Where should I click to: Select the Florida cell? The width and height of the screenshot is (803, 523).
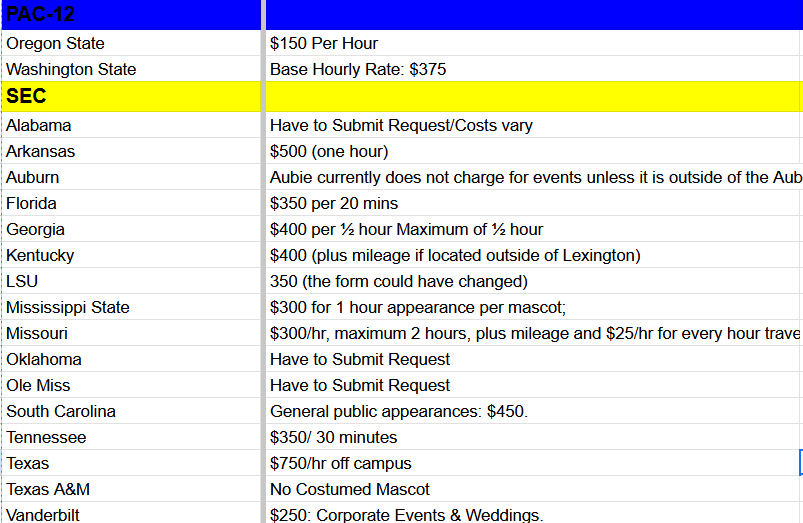tap(131, 203)
